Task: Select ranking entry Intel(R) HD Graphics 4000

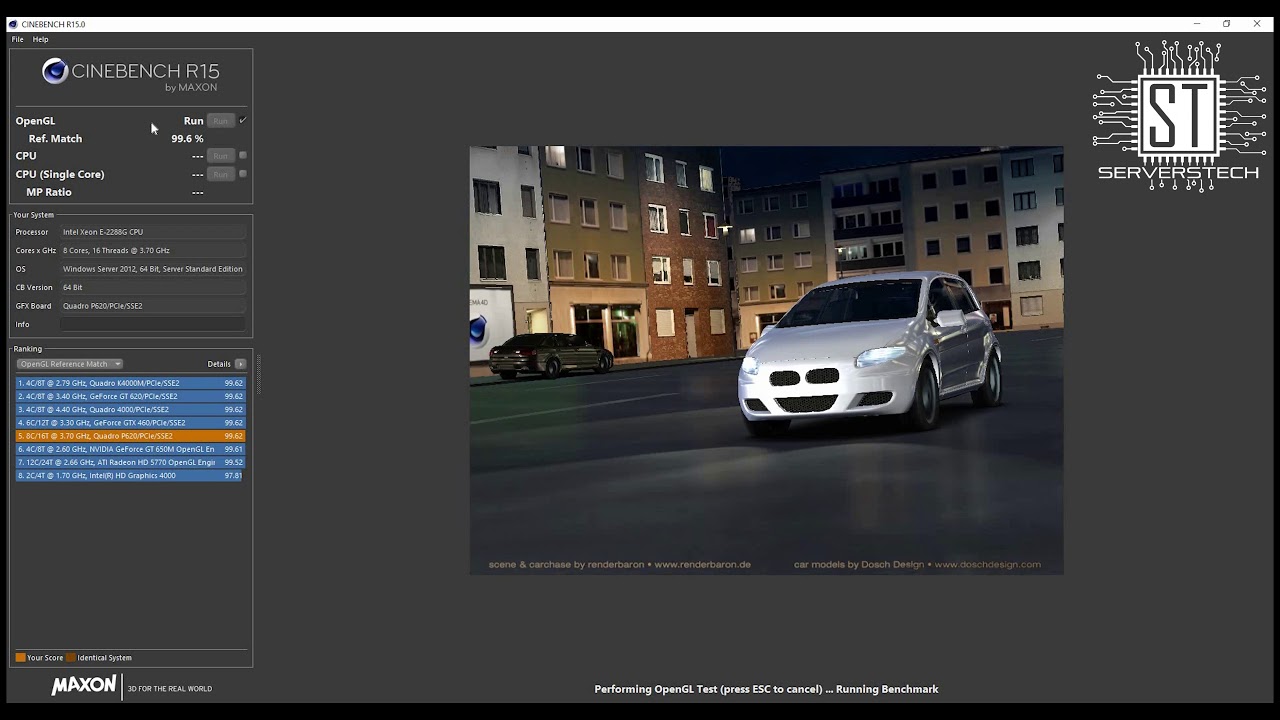Action: 130,475
